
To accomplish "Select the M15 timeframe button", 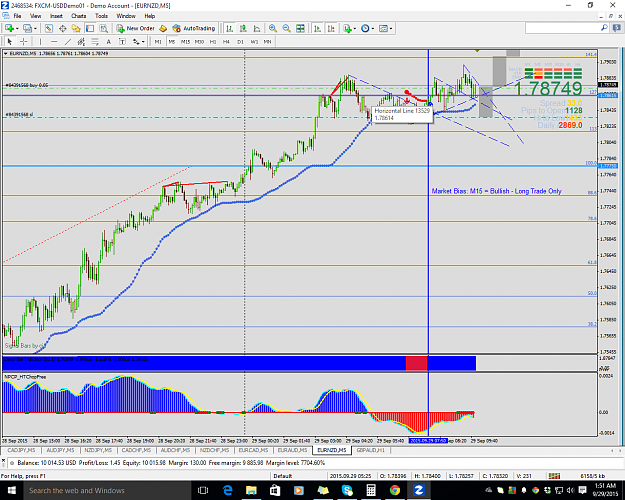I will pyautogui.click(x=185, y=41).
